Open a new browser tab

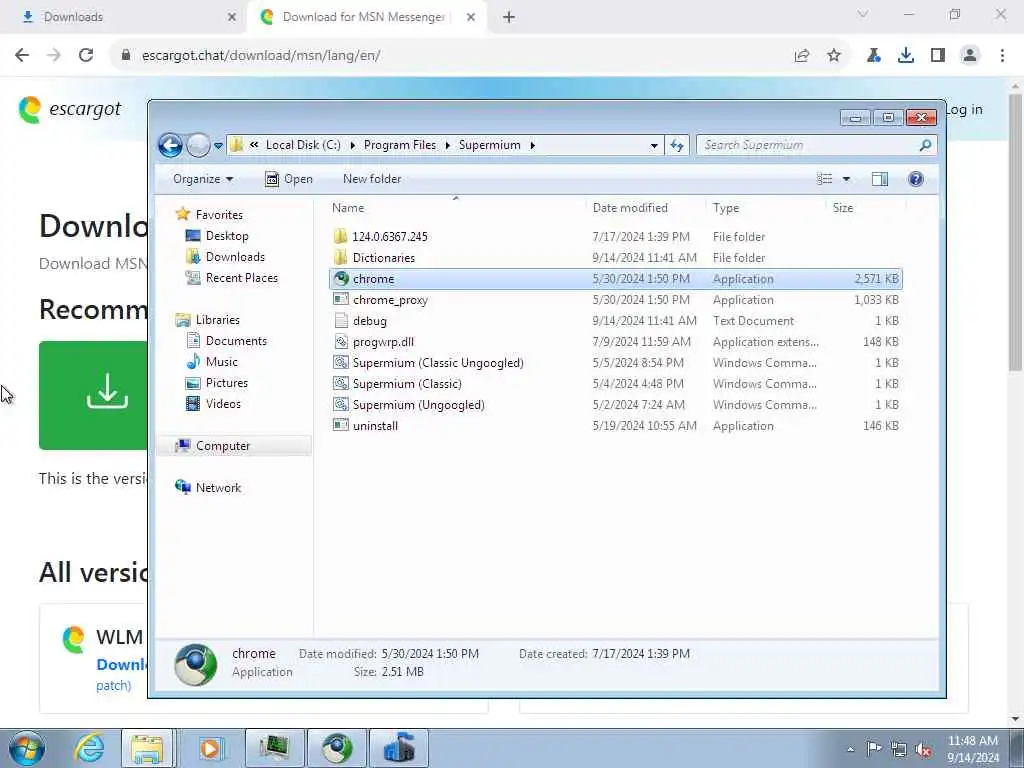tap(509, 17)
